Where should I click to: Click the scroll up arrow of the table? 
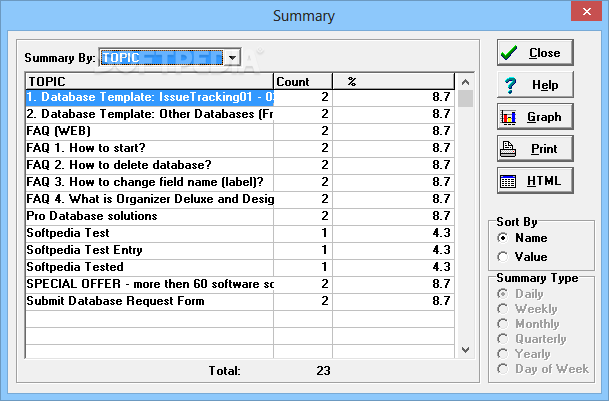465,82
